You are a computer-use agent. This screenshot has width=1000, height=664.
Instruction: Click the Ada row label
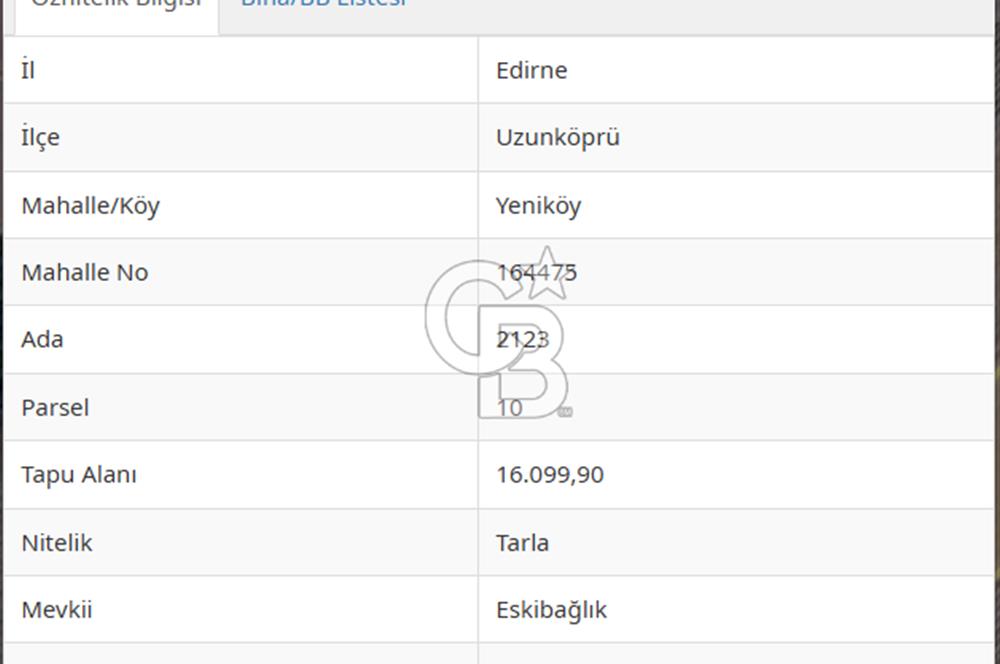[40, 340]
